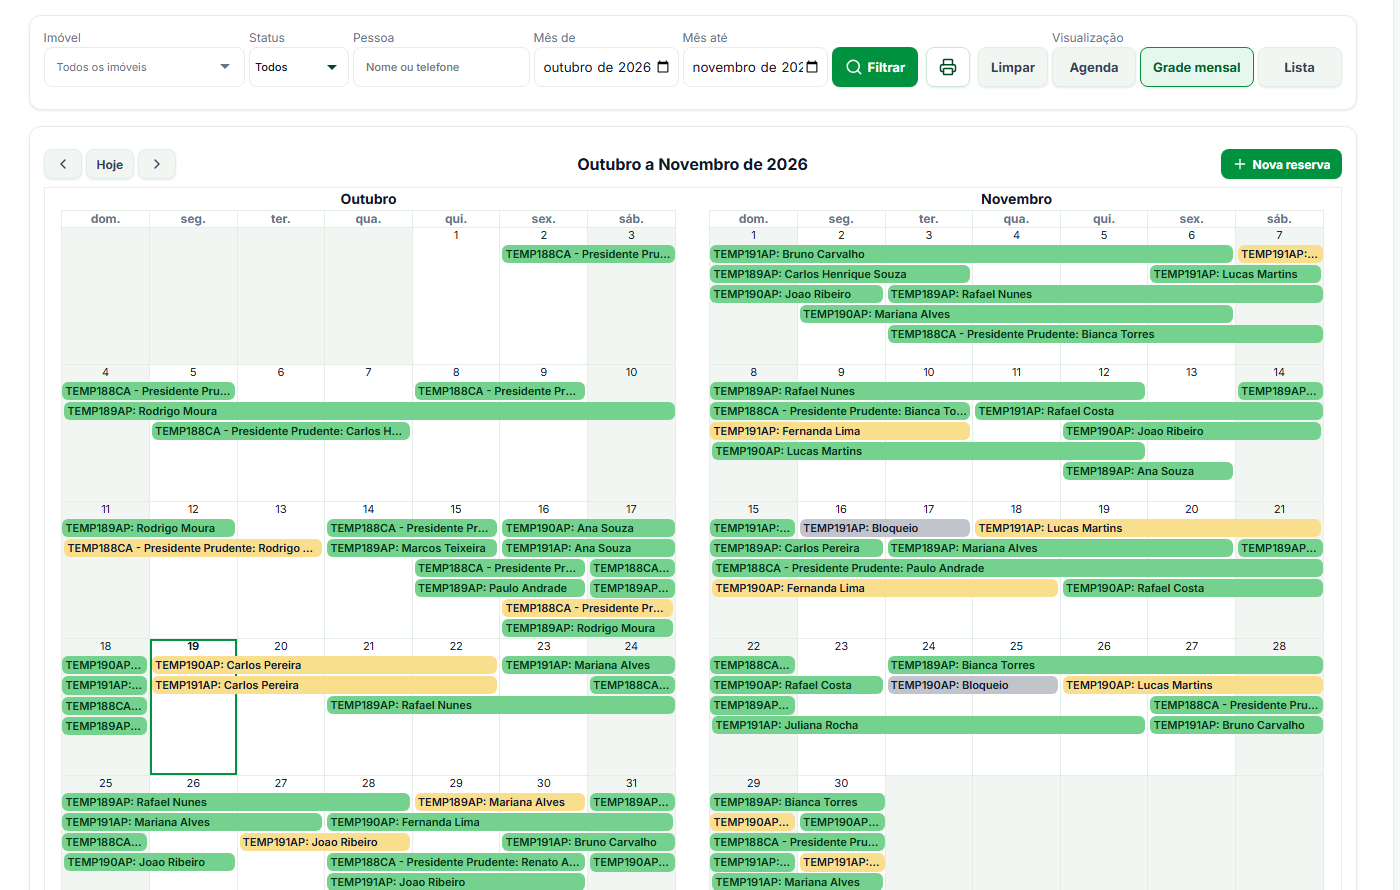Select 'TEMP188CA - Presidente Prudente: Paulo Andrade' booking

(1017, 568)
